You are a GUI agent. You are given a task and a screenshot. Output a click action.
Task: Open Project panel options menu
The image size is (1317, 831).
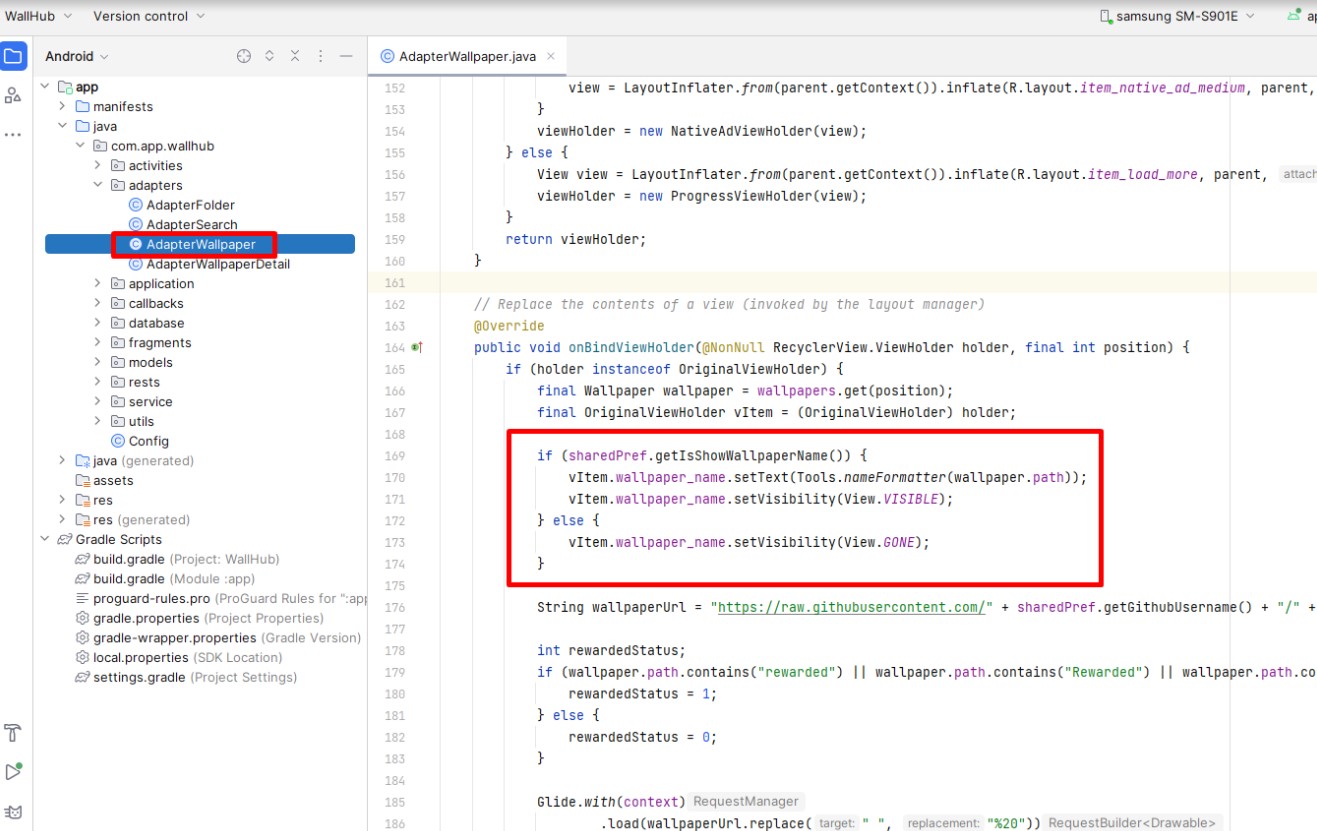pyautogui.click(x=320, y=56)
